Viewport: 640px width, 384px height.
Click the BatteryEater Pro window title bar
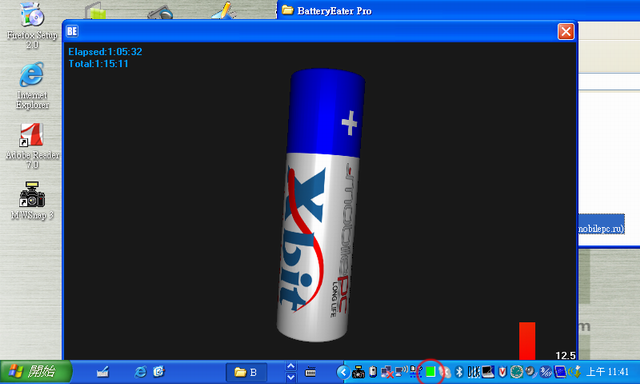click(458, 10)
